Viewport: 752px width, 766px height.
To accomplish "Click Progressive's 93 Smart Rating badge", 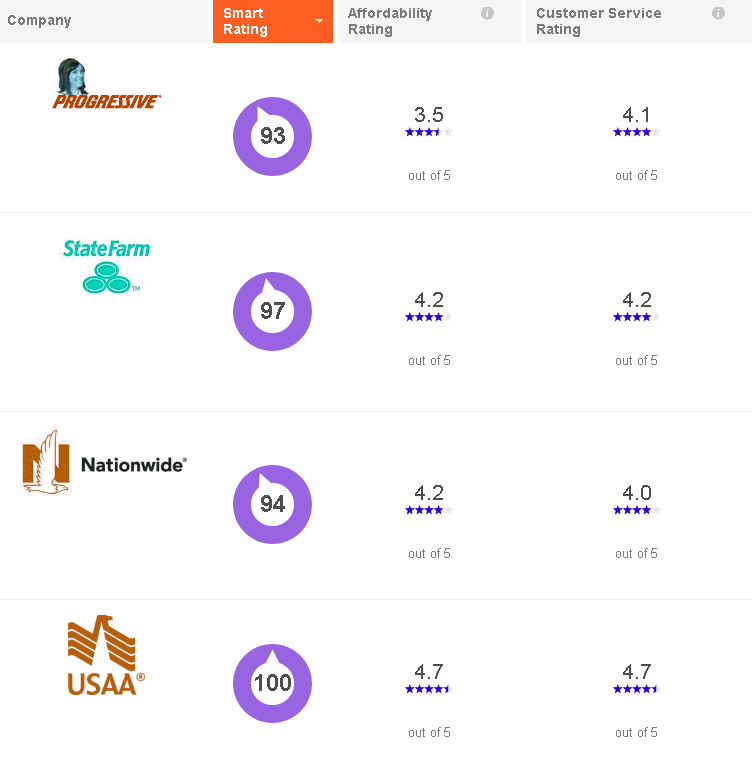I will 272,136.
